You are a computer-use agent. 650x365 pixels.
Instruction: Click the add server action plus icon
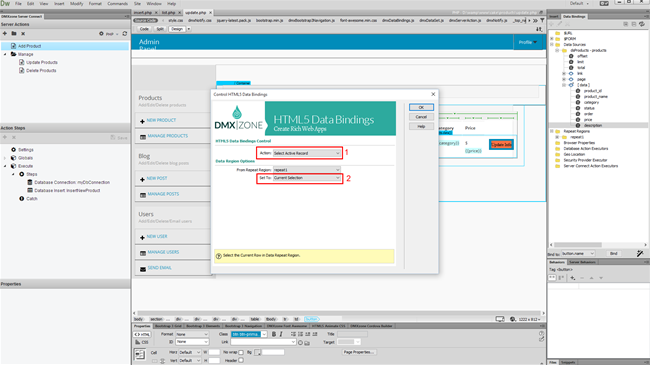point(5,34)
